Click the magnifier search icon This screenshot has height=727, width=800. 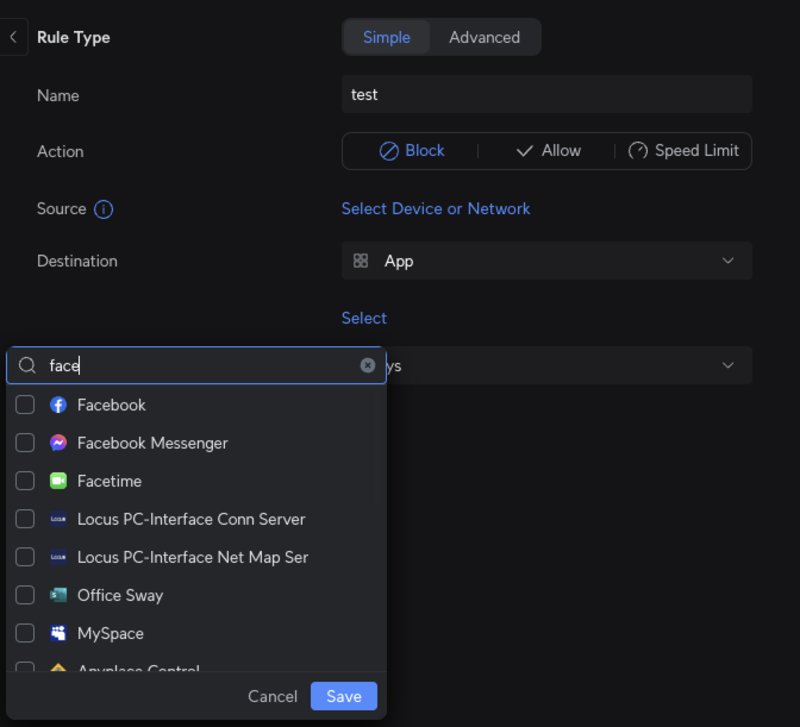pos(27,365)
